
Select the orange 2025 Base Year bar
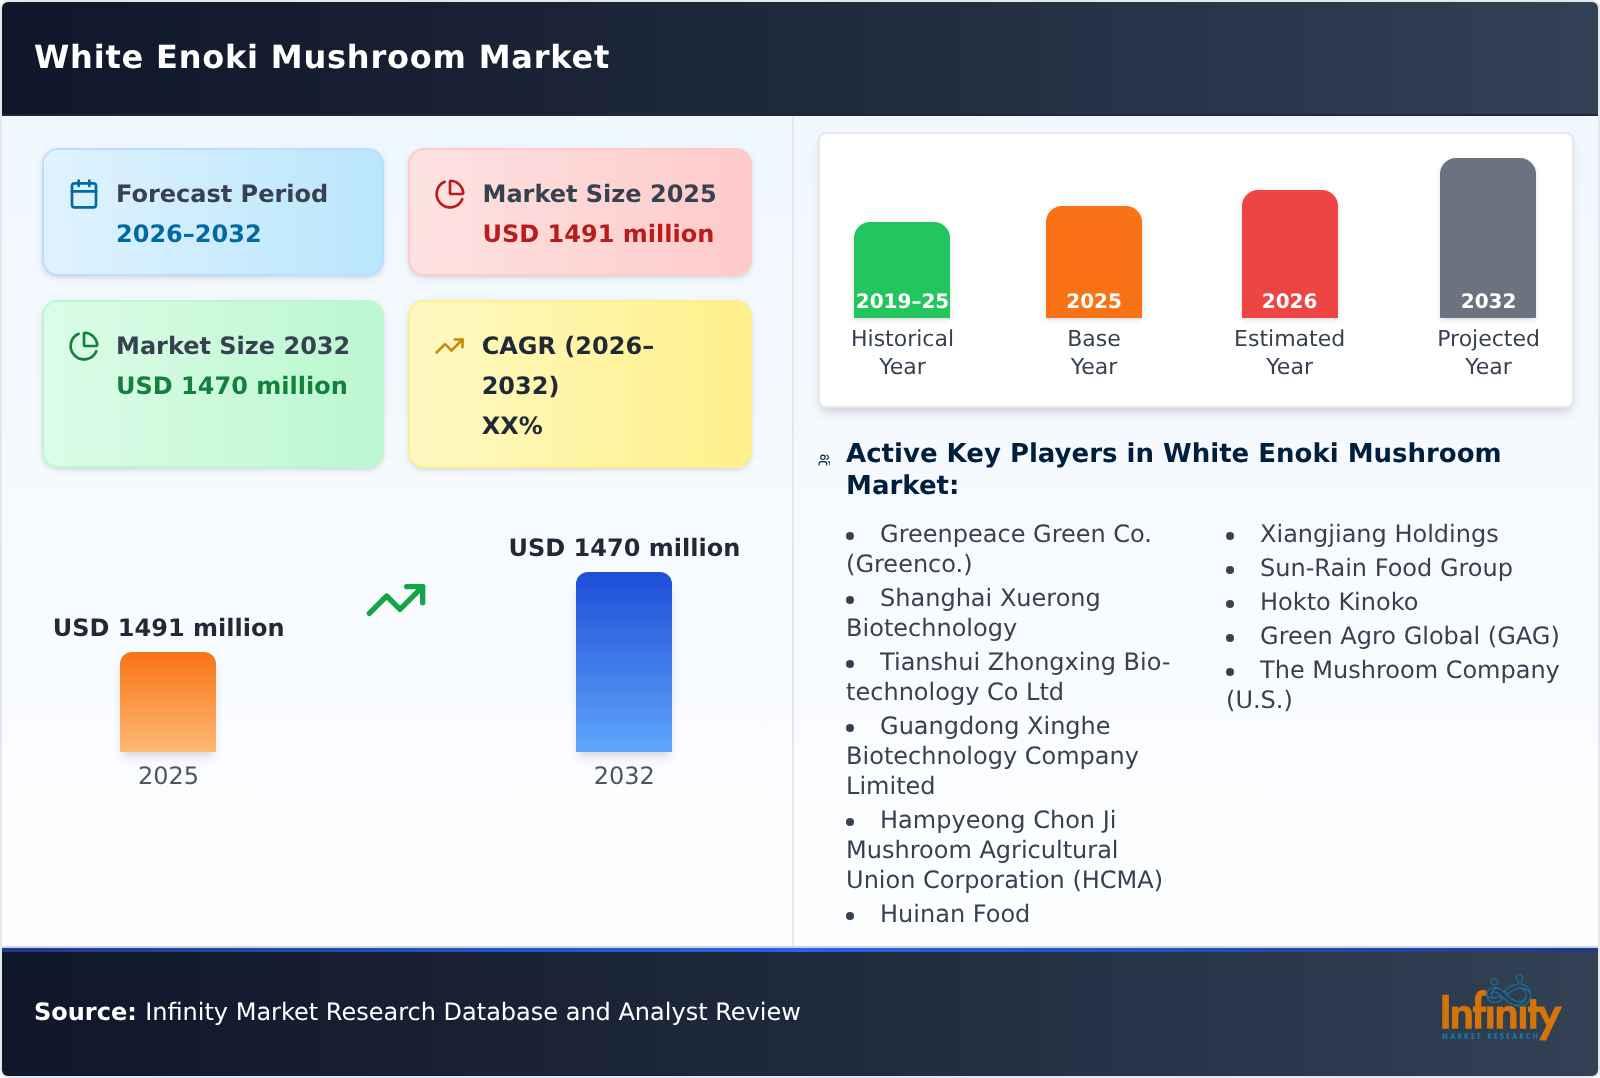click(1093, 262)
